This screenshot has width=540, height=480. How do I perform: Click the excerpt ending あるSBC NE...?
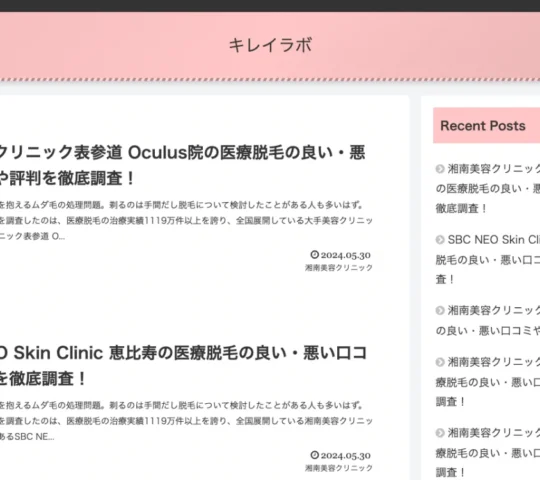(186, 421)
